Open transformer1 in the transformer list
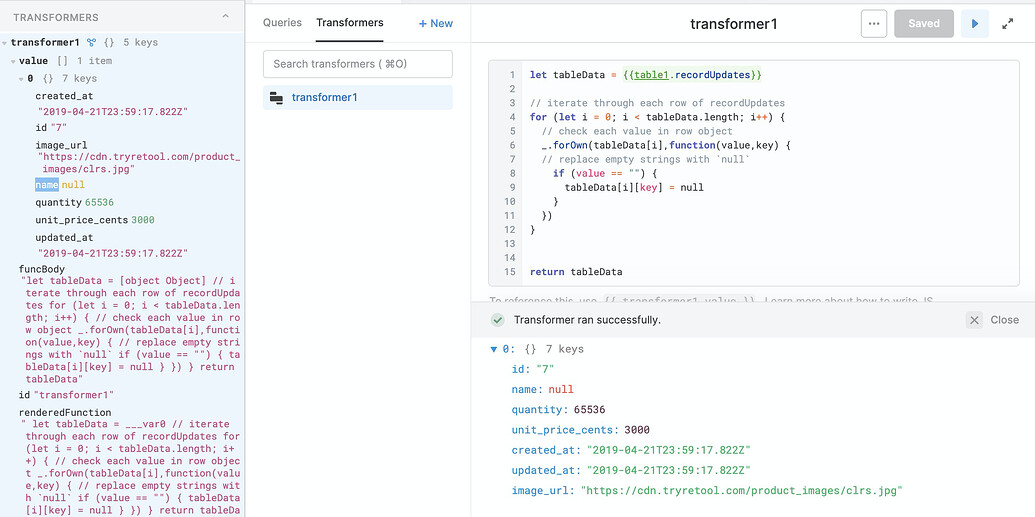Viewport: 1035px width, 517px height. tap(358, 98)
